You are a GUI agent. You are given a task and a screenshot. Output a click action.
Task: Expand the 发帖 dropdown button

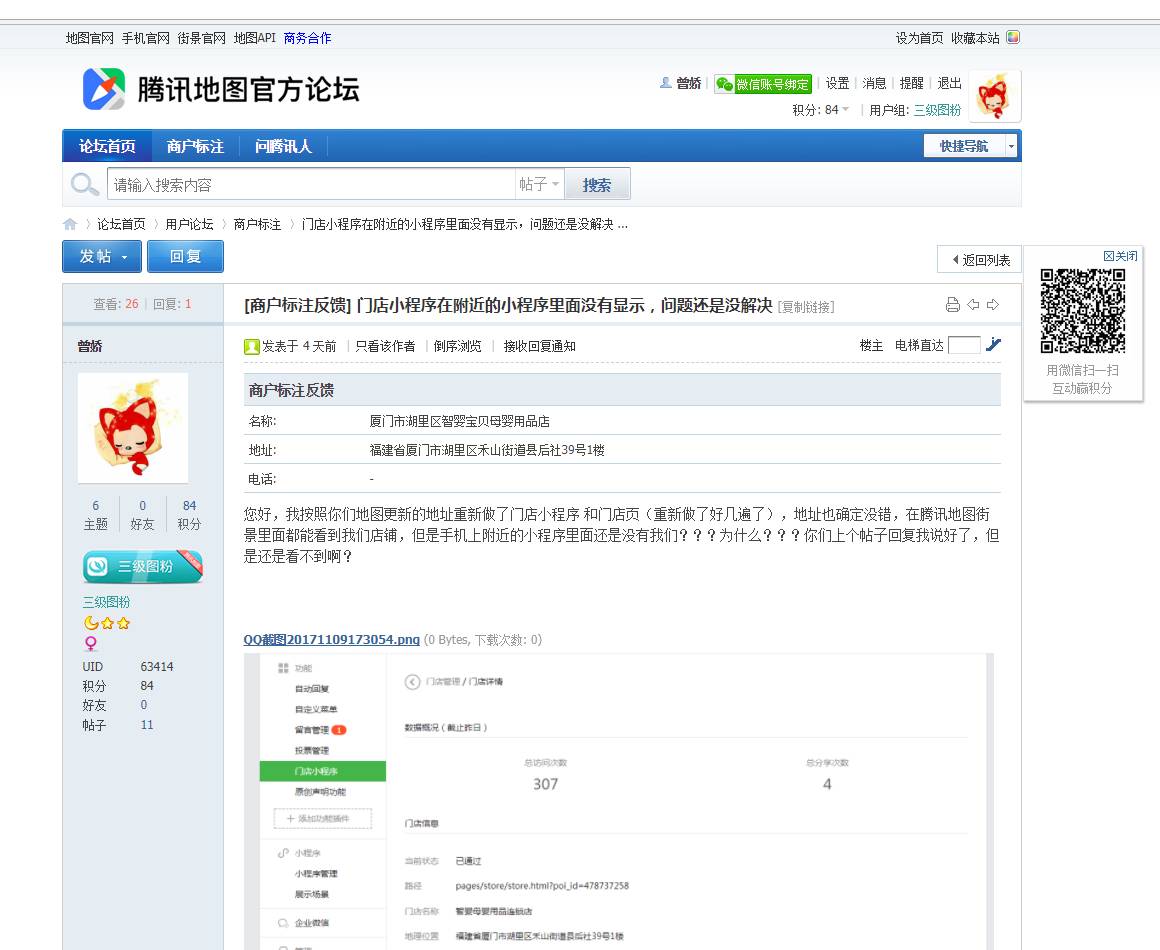pyautogui.click(x=102, y=256)
